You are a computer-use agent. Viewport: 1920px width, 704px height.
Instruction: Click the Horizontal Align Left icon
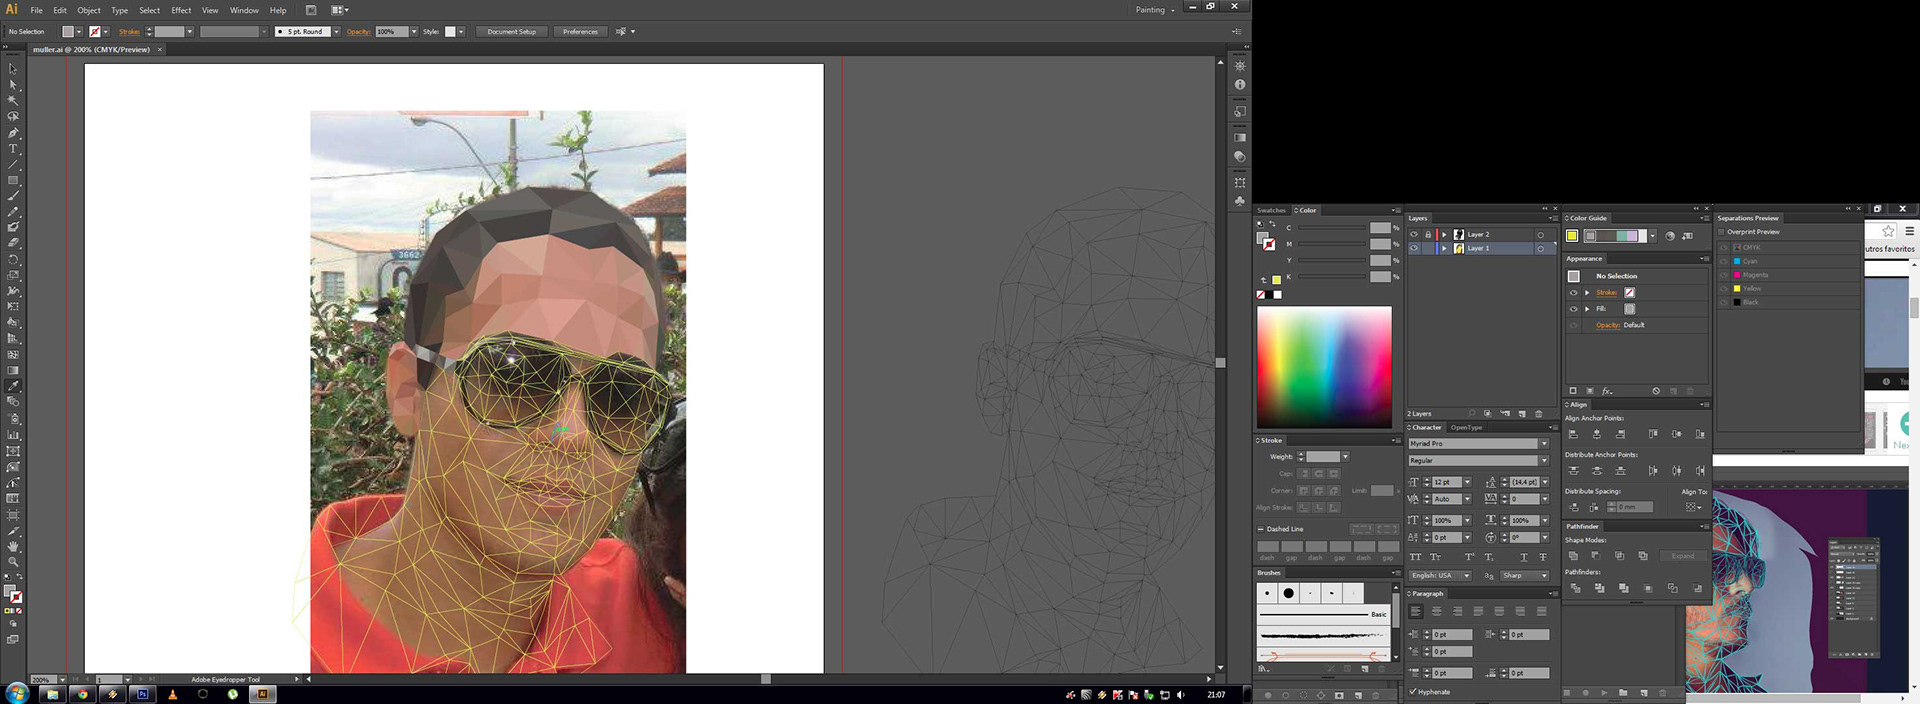pos(1573,434)
